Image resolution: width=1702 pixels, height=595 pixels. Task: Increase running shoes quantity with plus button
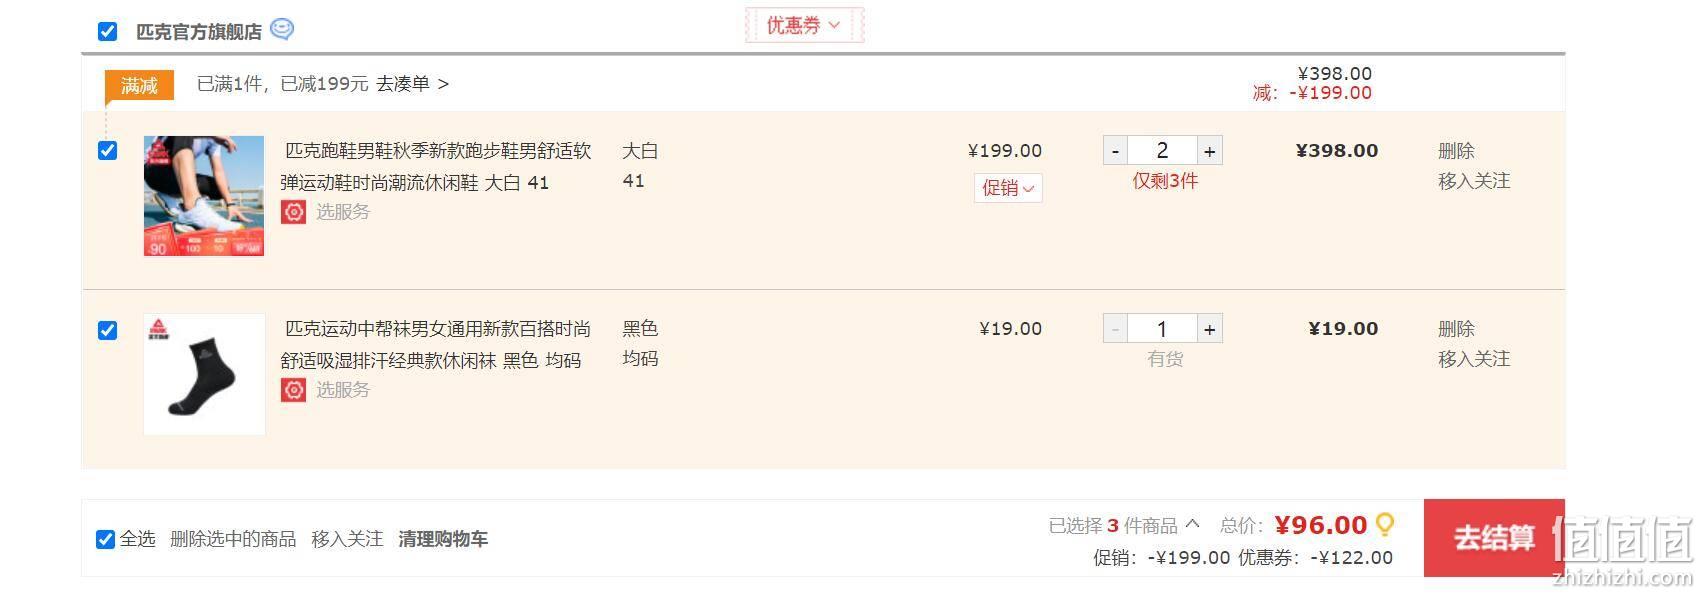tap(1209, 151)
